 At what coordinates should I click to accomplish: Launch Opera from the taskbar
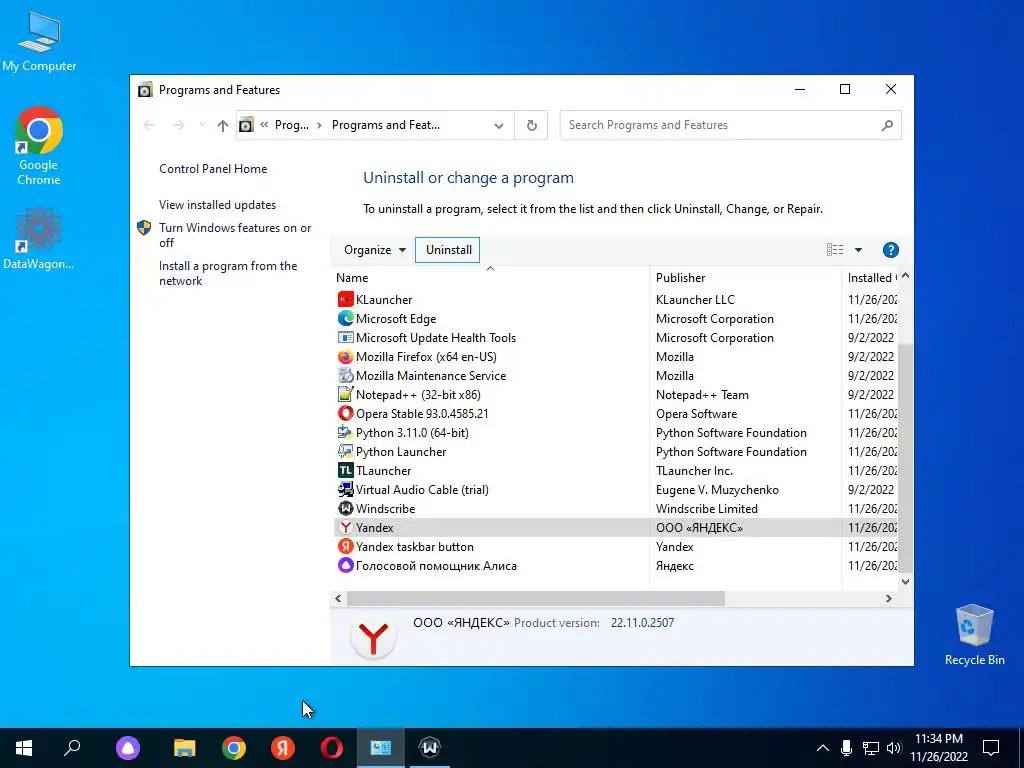(x=332, y=748)
